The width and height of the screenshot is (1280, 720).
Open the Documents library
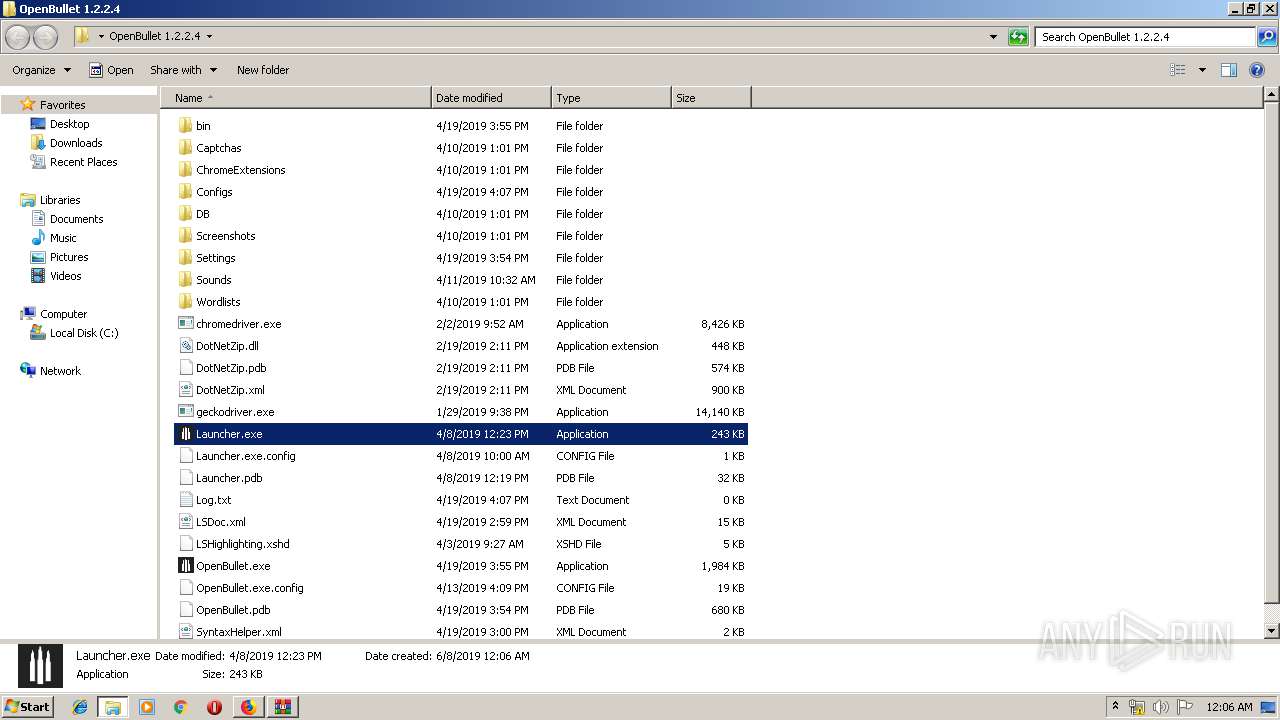76,219
